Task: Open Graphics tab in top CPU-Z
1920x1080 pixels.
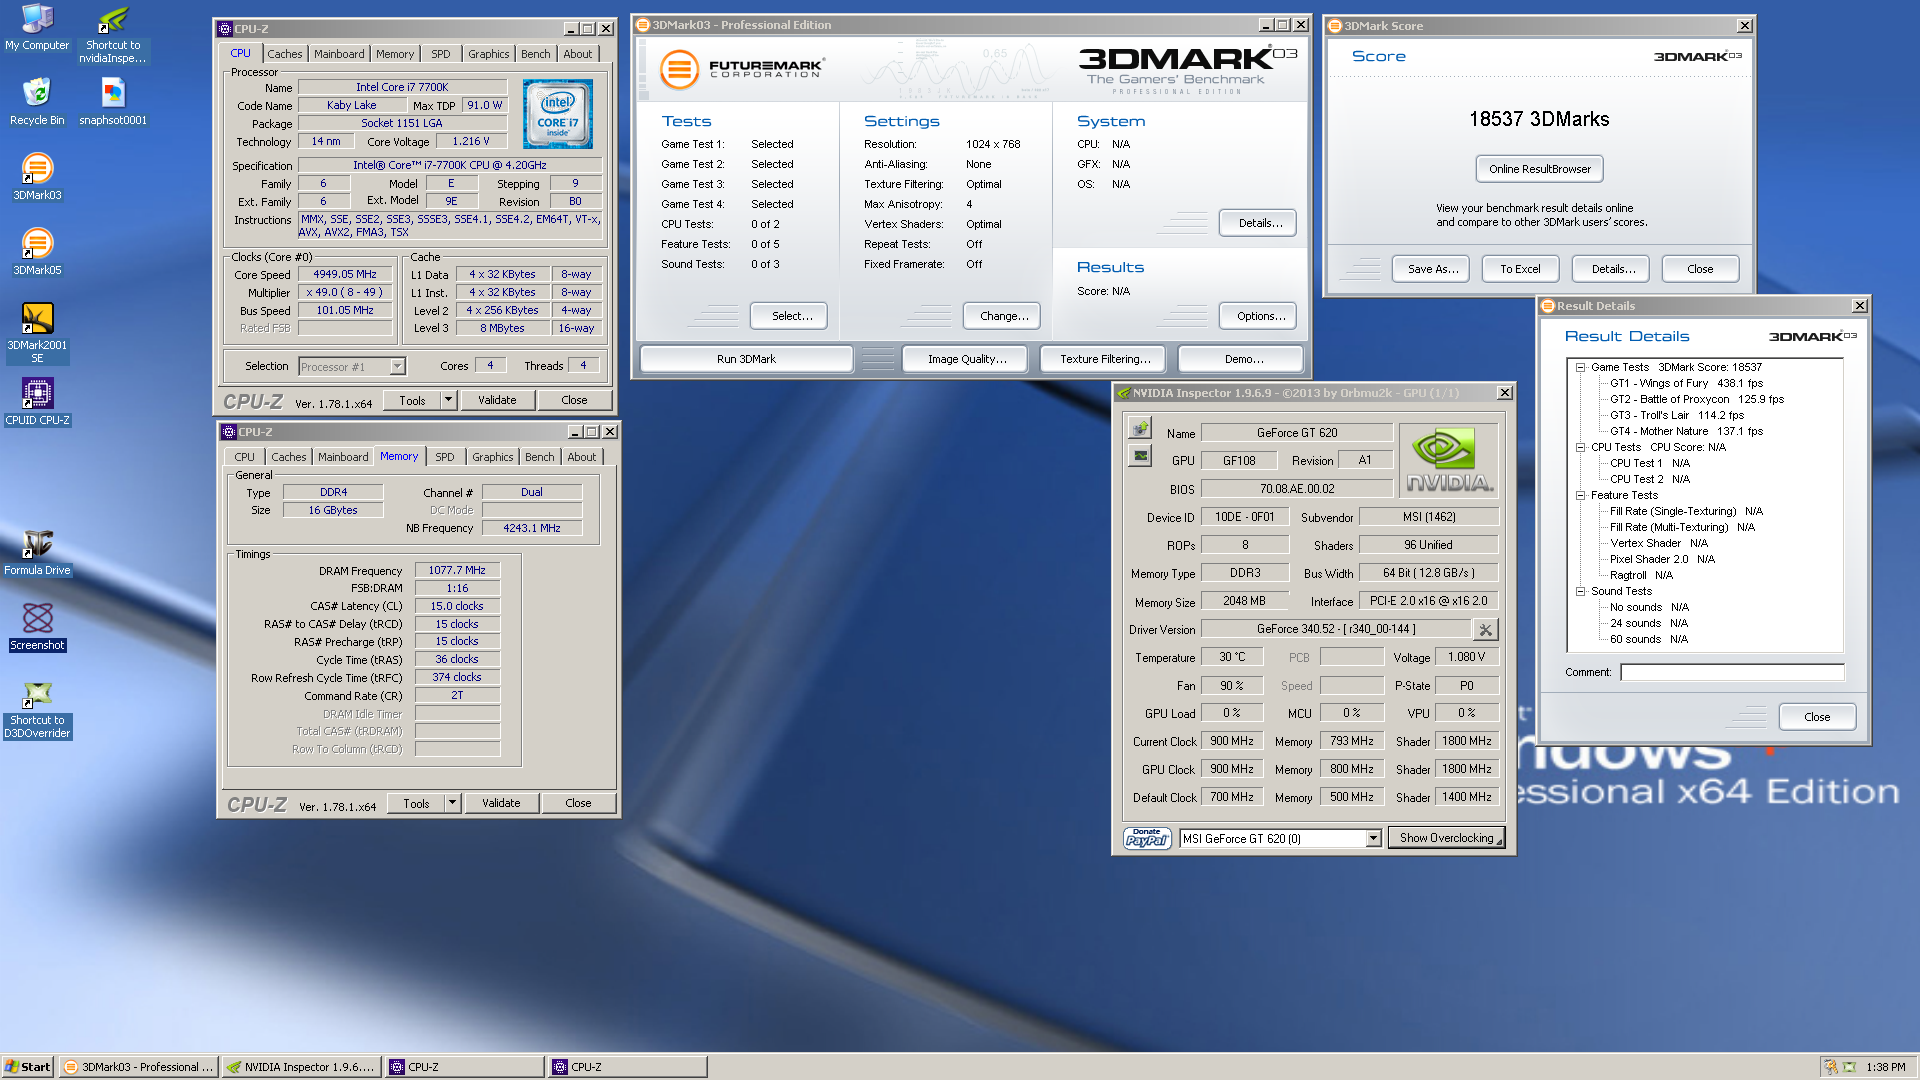Action: tap(488, 54)
